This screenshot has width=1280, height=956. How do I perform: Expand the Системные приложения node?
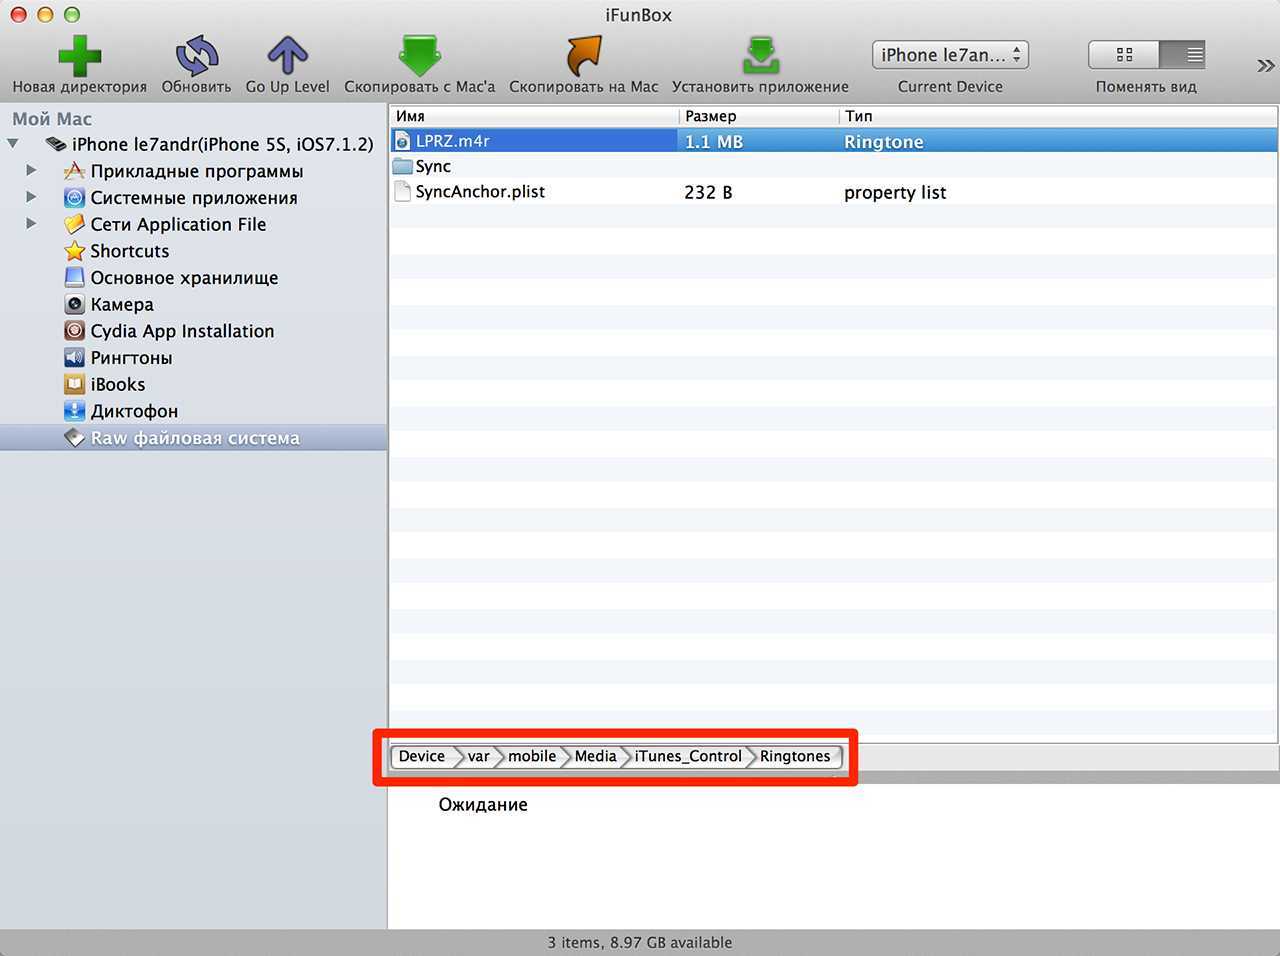pos(32,197)
